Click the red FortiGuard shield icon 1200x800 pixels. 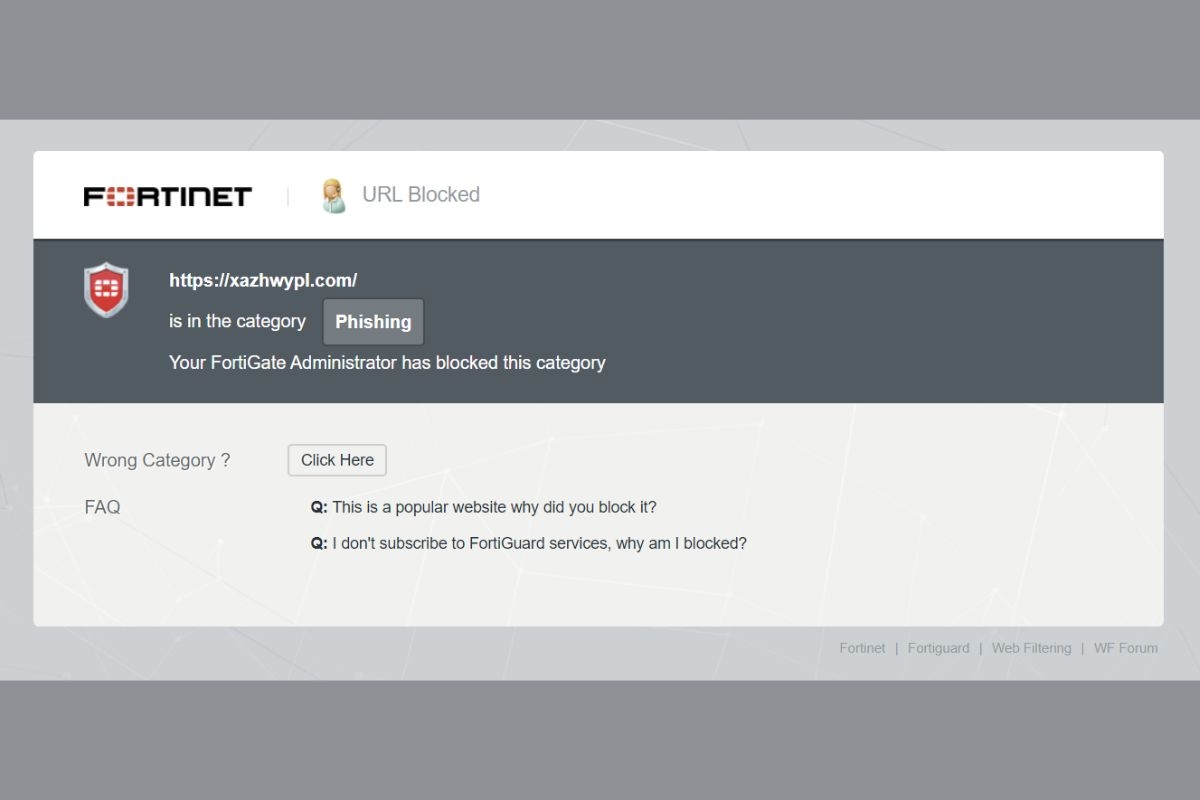click(106, 290)
